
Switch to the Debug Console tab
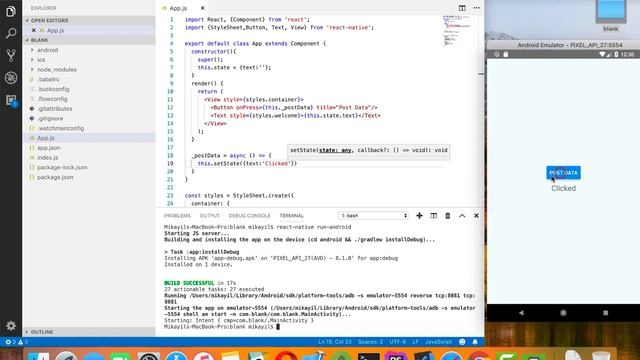pyautogui.click(x=249, y=216)
